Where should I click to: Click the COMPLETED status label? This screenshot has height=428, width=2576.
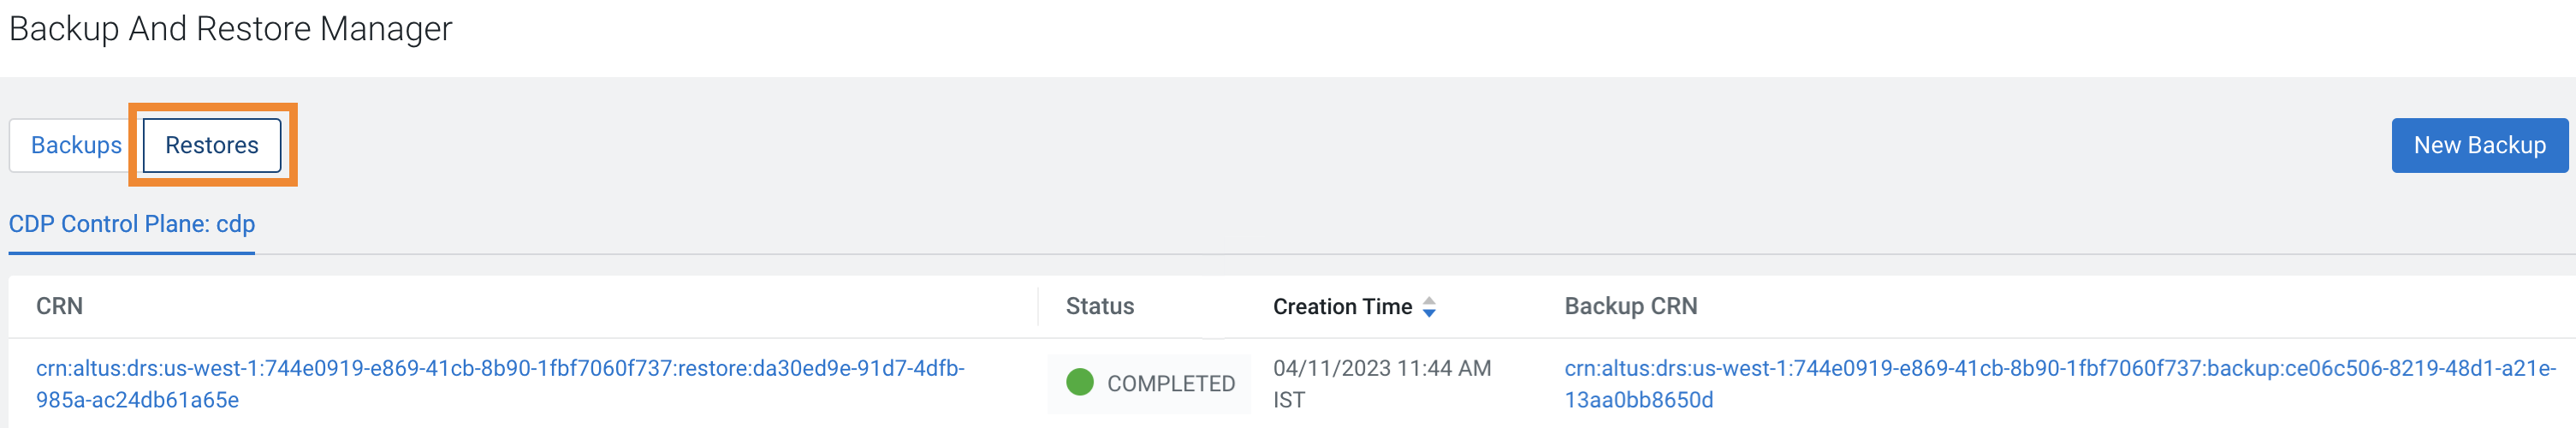[x=1170, y=384]
